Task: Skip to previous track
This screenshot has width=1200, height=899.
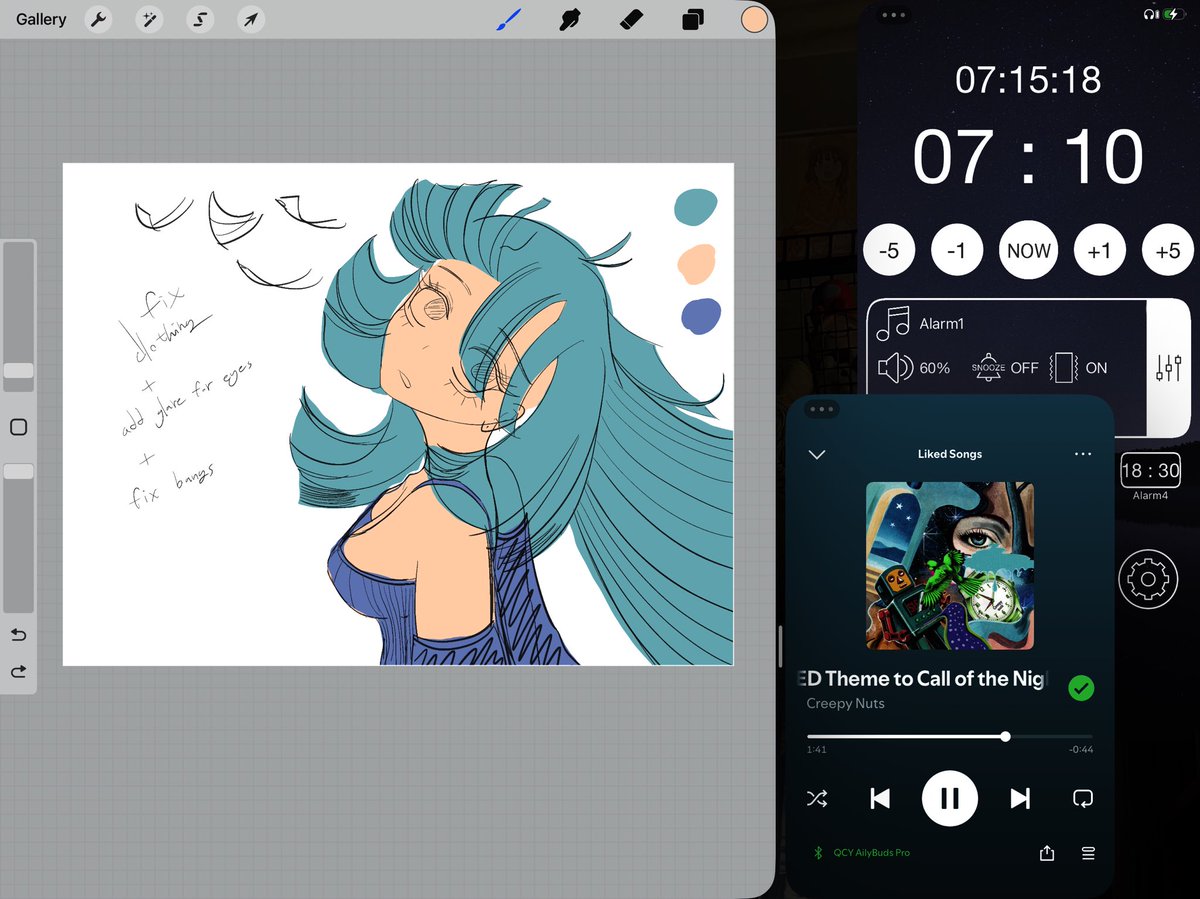Action: coord(880,798)
